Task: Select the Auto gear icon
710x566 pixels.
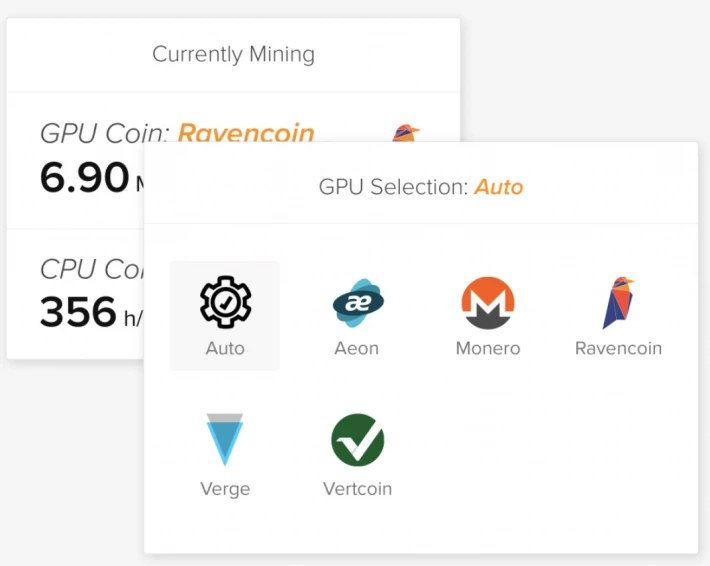Action: point(225,302)
